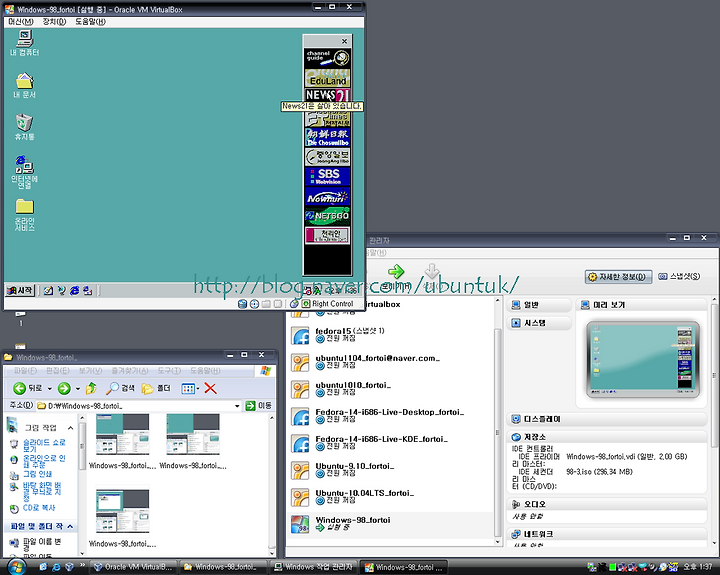720x575 pixels.
Task: Click the Windows 98 preview thumbnail in VirtualBox
Action: [642, 360]
